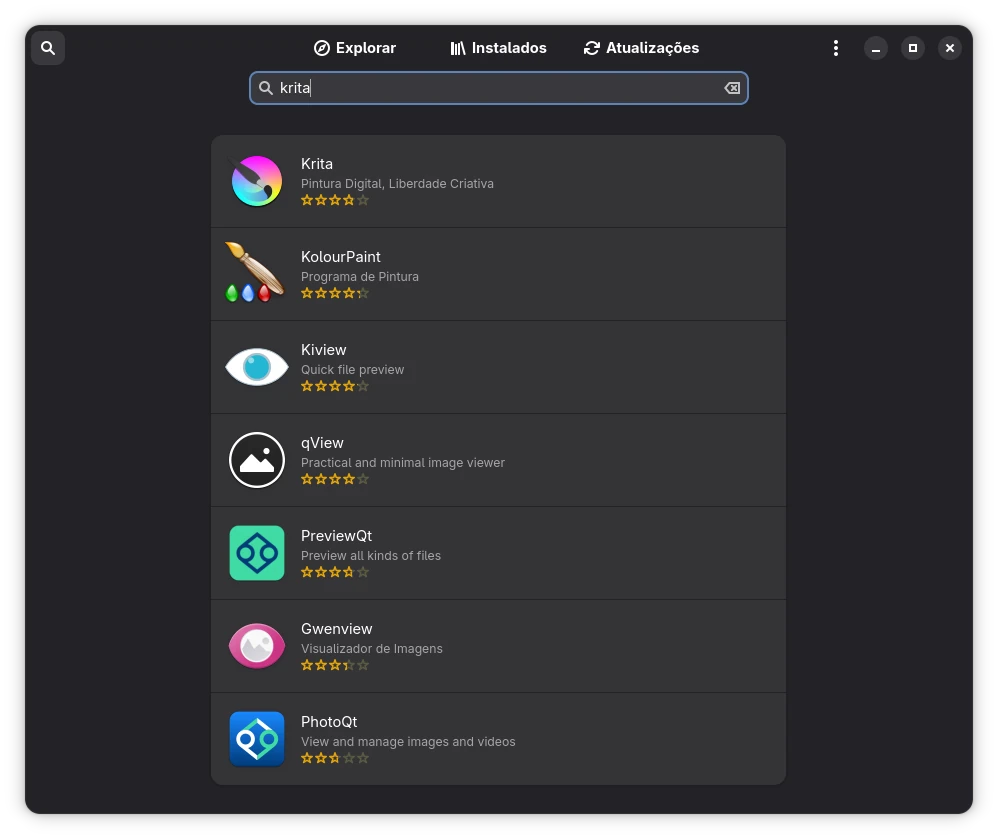Click the Kiview eye icon
Screen dimensions: 998x839
pyautogui.click(x=257, y=367)
